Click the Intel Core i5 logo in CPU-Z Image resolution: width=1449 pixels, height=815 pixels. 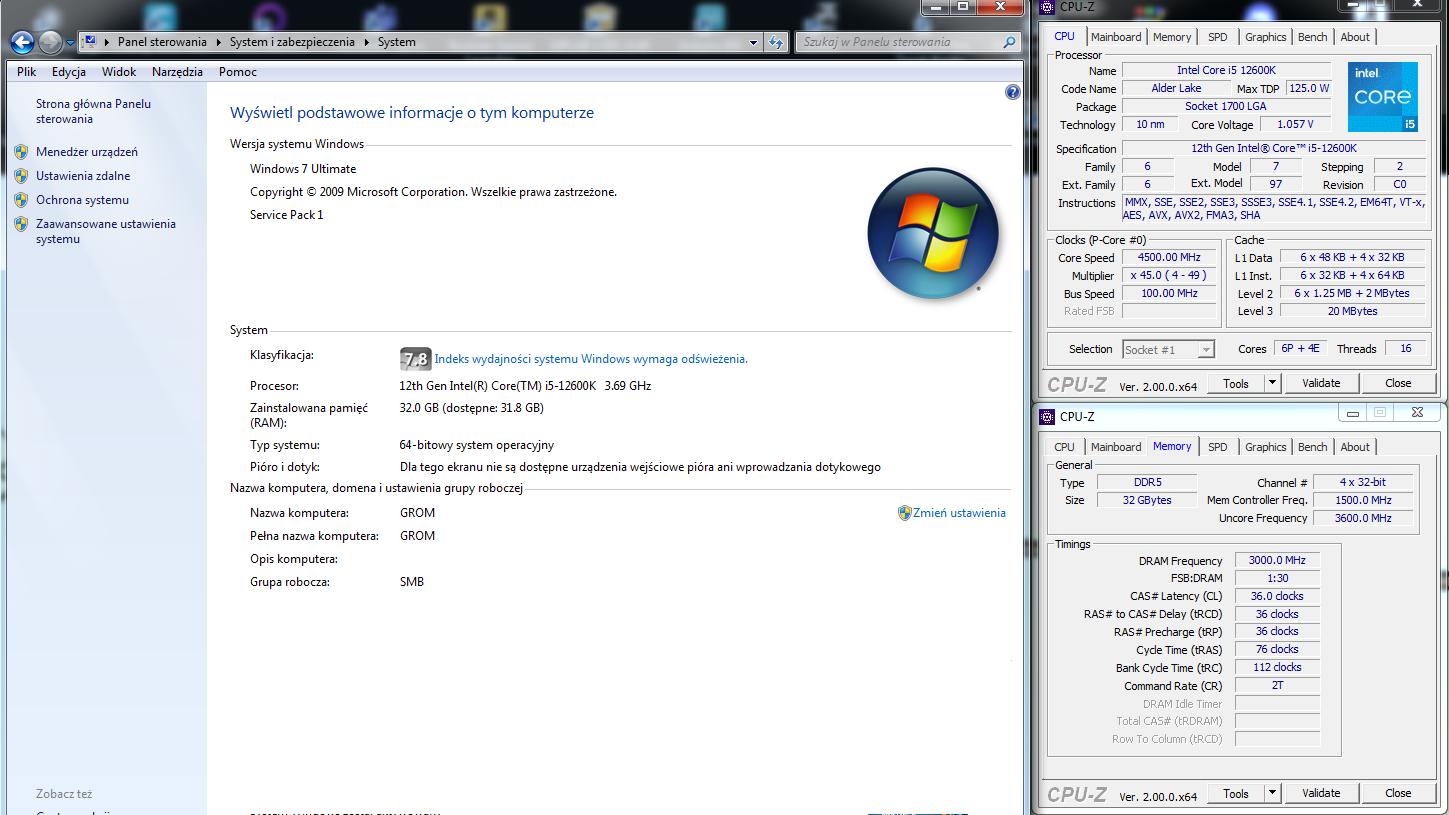[x=1383, y=97]
